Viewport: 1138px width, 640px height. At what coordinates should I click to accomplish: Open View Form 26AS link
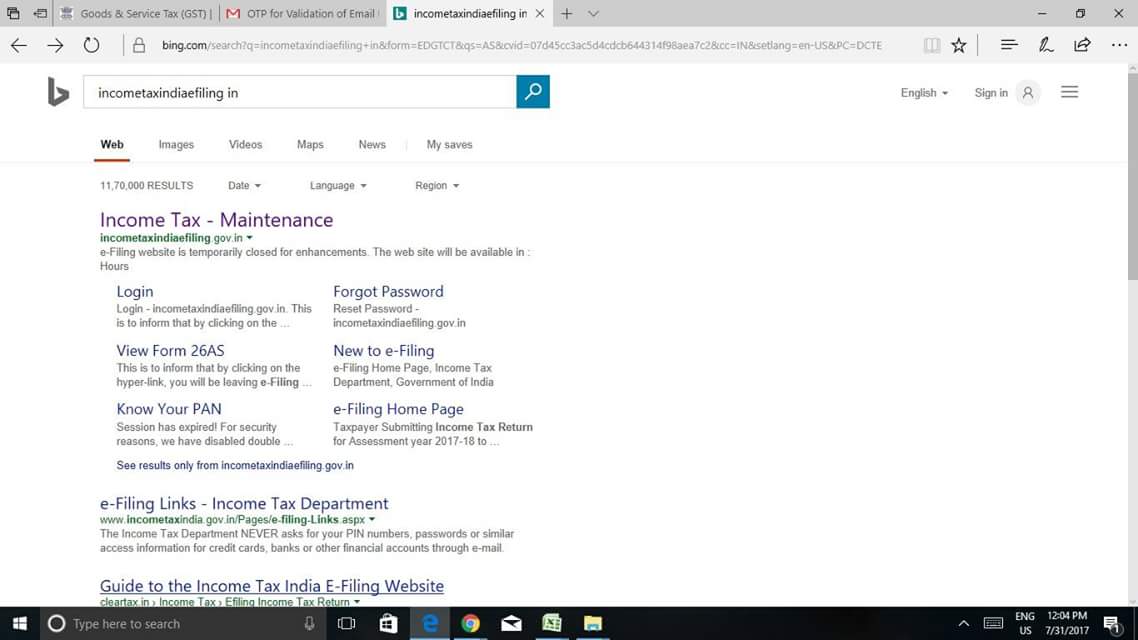(171, 350)
